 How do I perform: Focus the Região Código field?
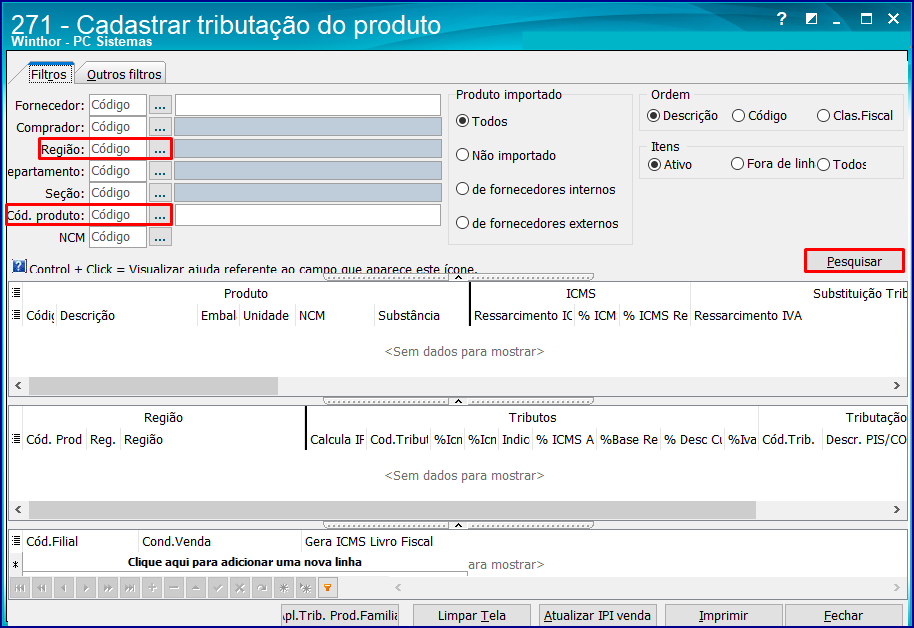118,149
